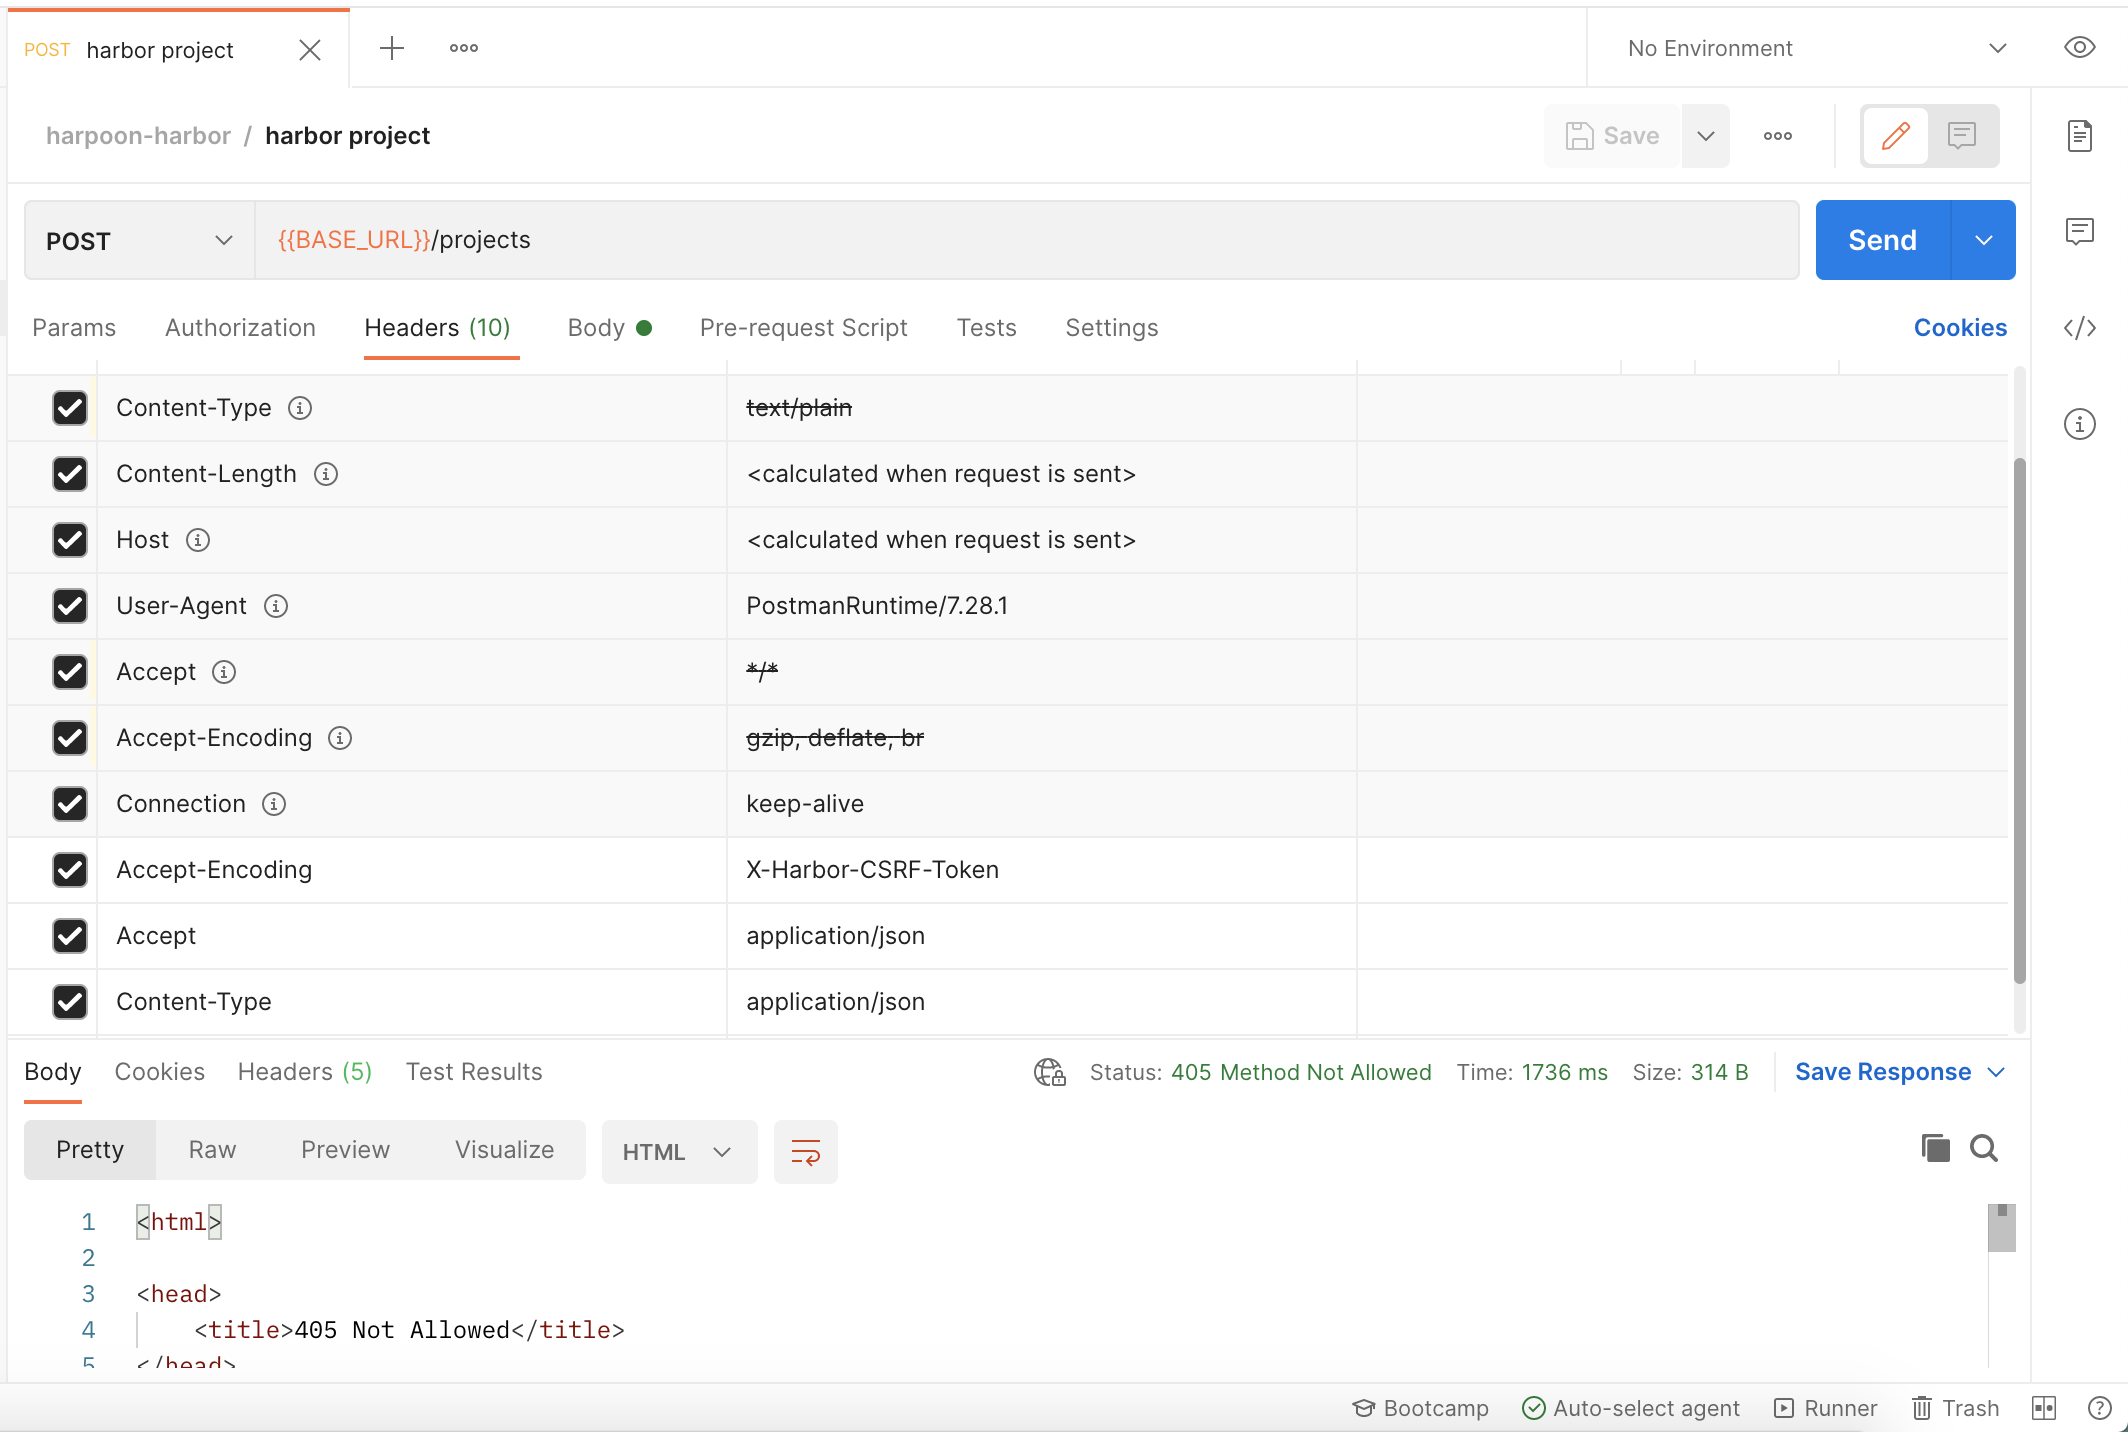Click the headers table vertical scrollbar

point(2019,720)
